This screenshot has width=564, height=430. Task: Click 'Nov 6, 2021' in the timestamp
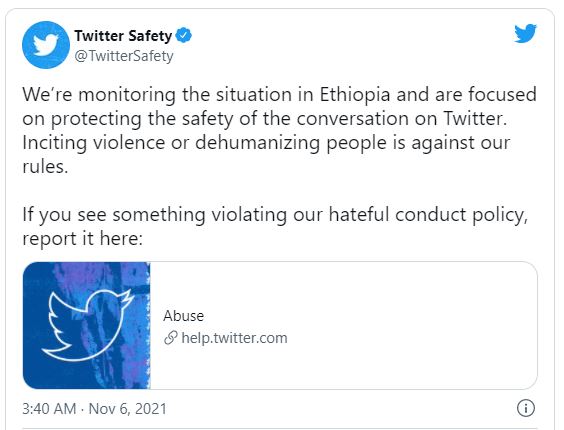128,409
